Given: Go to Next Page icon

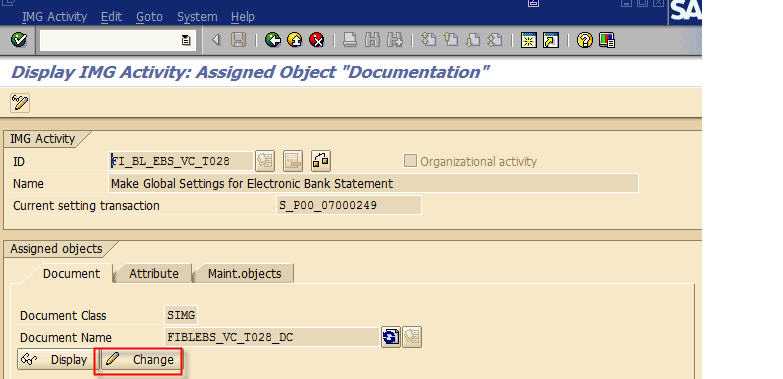Looking at the screenshot, I should (x=472, y=40).
